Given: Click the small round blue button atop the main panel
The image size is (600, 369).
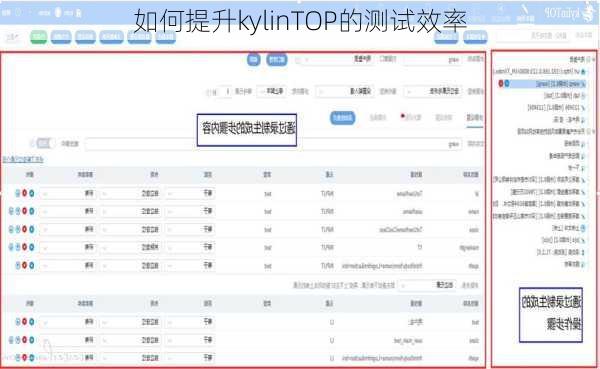Looking at the screenshot, I should point(253,60).
